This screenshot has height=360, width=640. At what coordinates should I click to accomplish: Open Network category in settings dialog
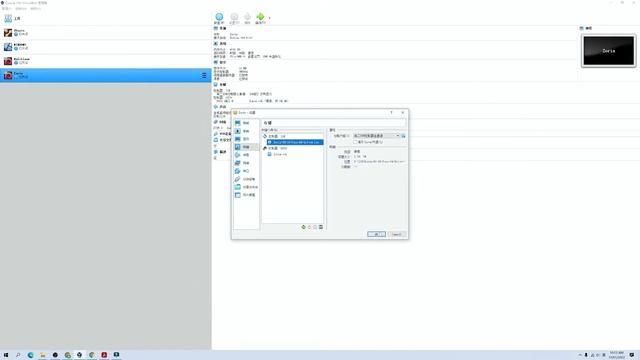pos(246,163)
